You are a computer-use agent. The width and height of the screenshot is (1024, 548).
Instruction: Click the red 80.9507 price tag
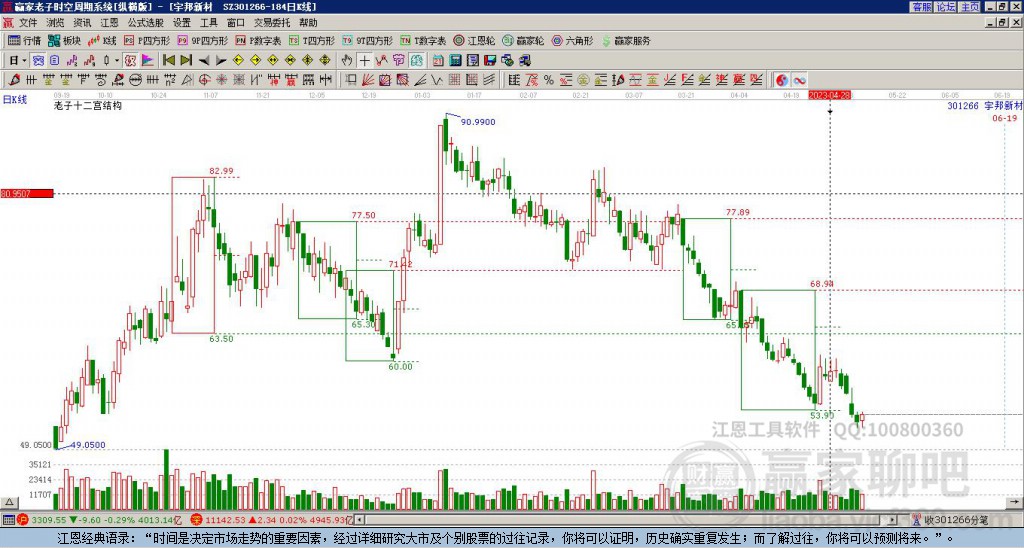pyautogui.click(x=27, y=193)
